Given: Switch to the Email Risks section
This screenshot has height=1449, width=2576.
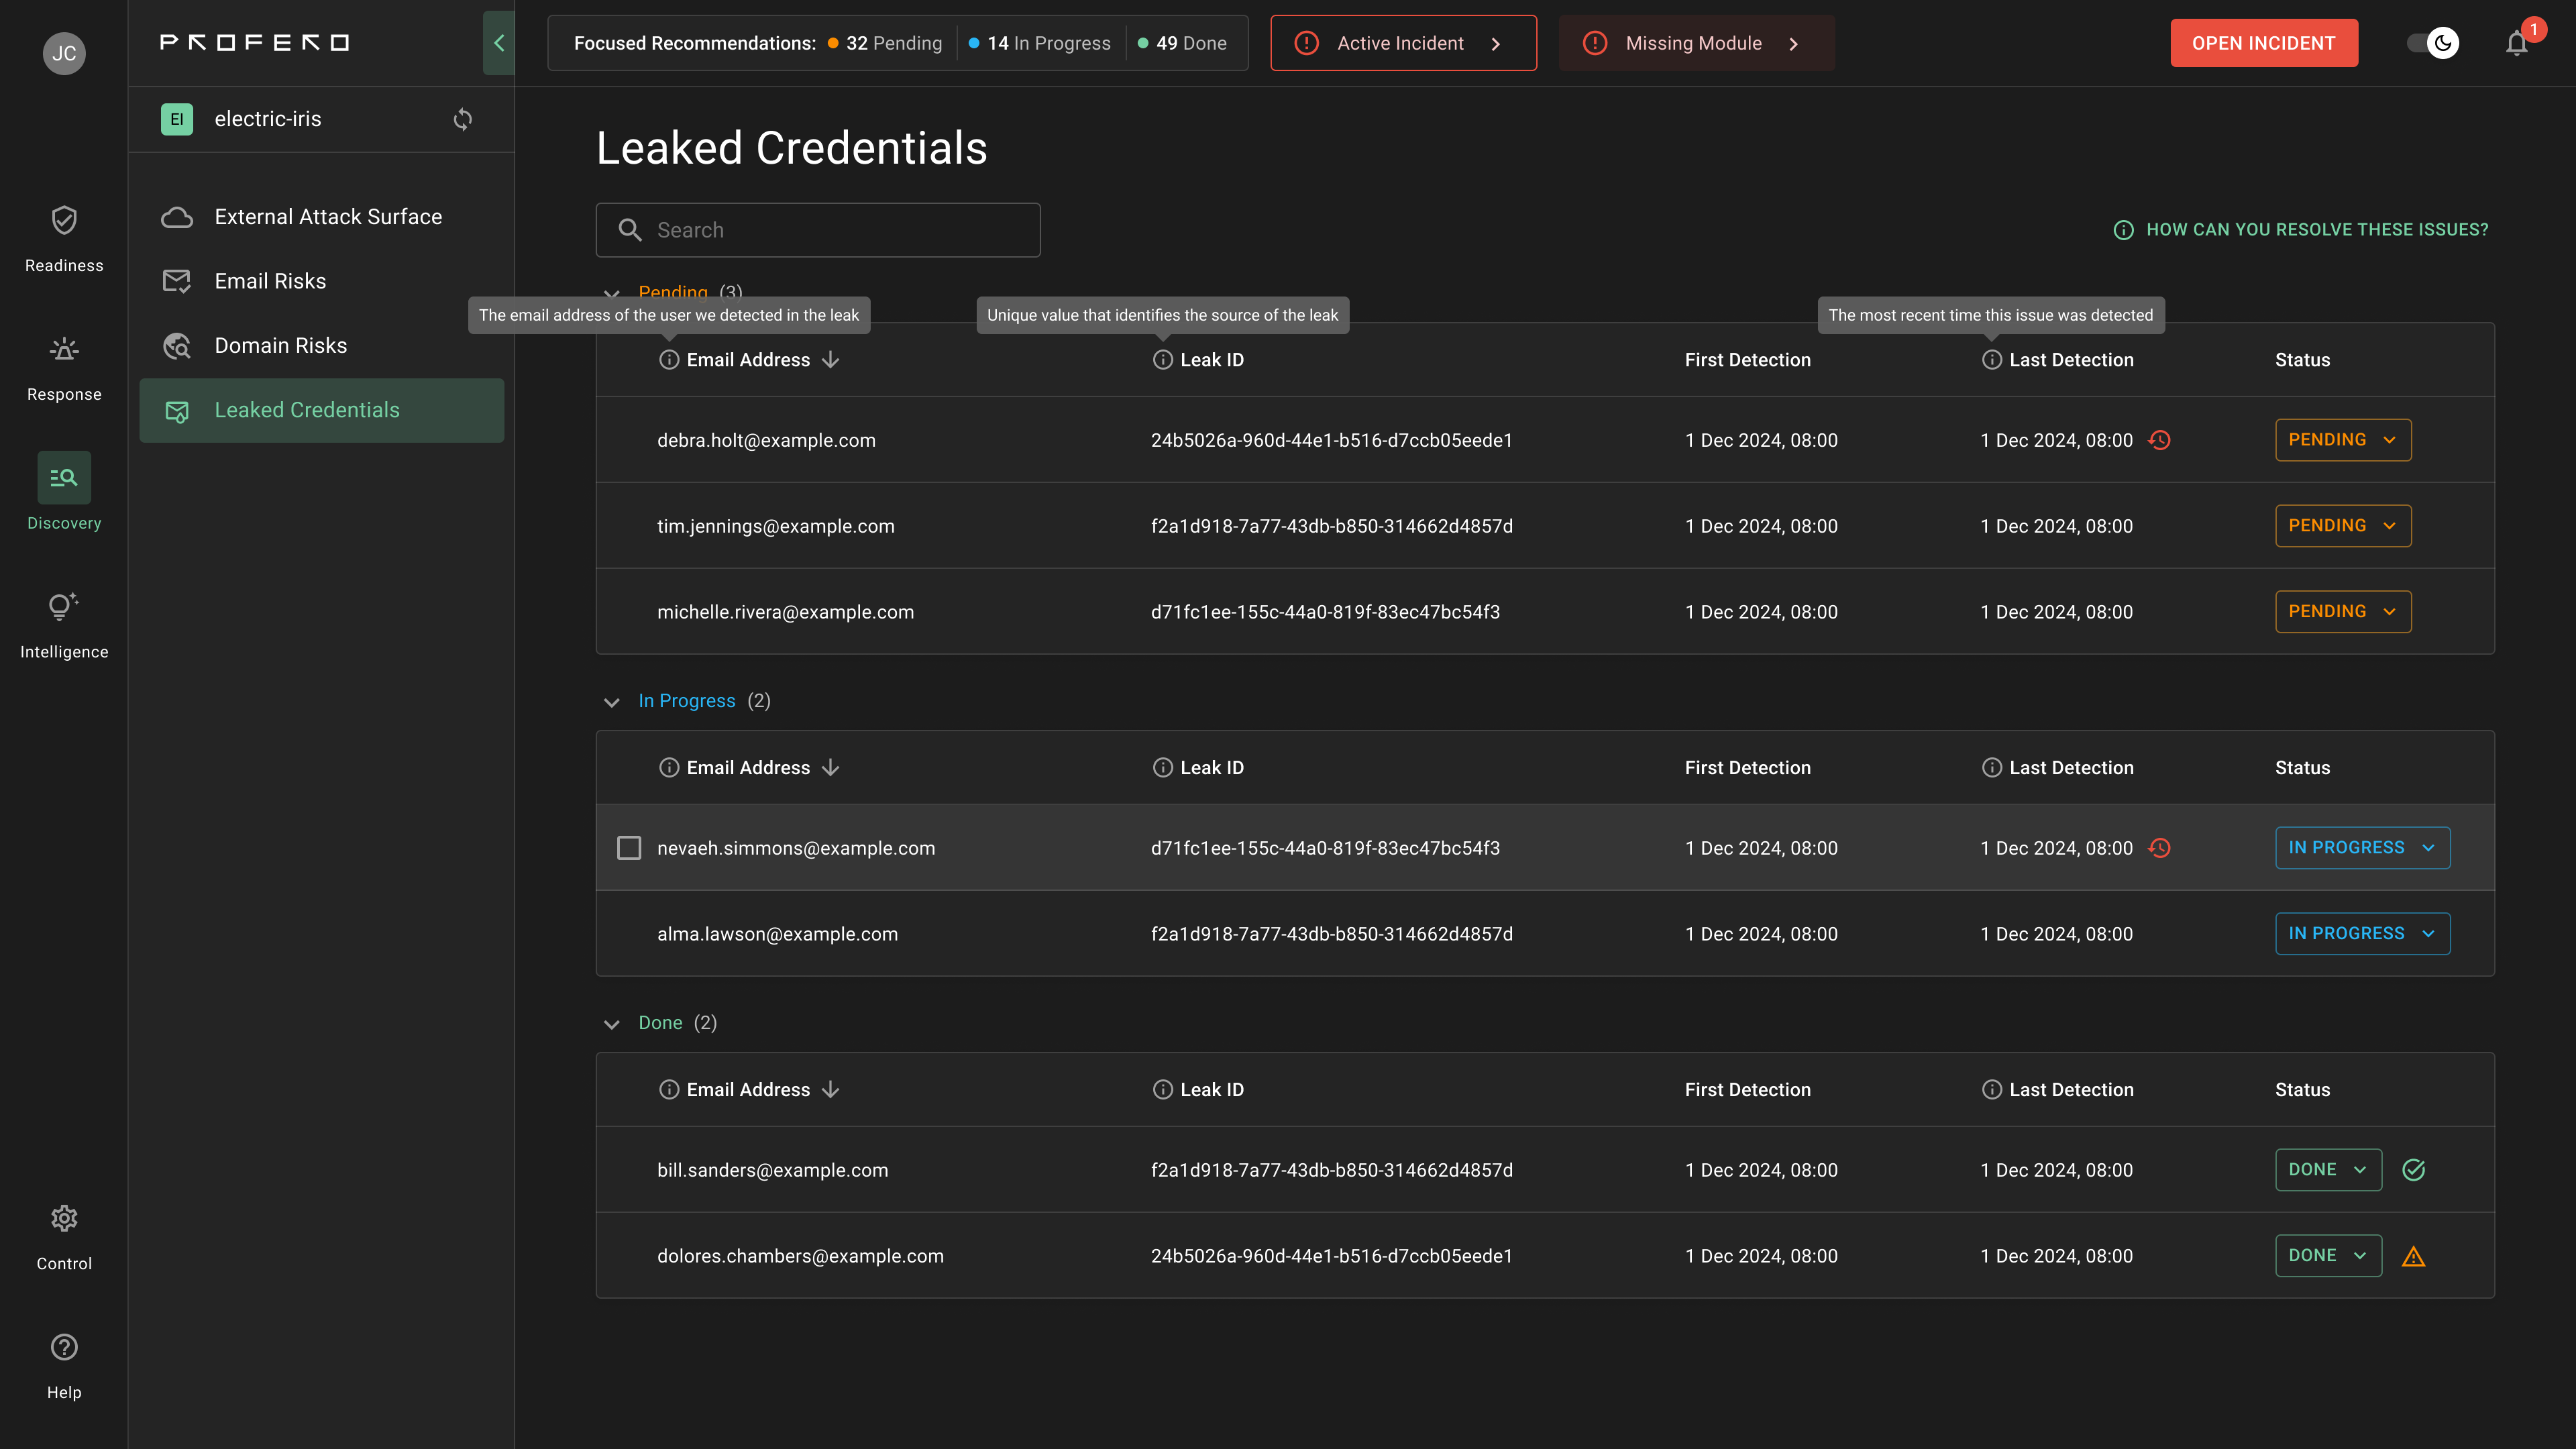Looking at the screenshot, I should (270, 281).
